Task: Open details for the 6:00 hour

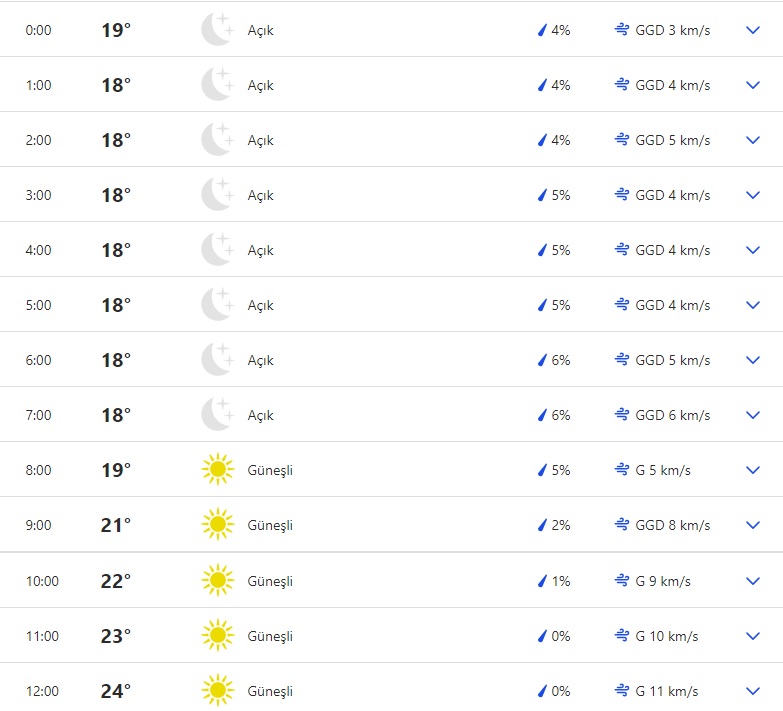Action: click(x=754, y=360)
